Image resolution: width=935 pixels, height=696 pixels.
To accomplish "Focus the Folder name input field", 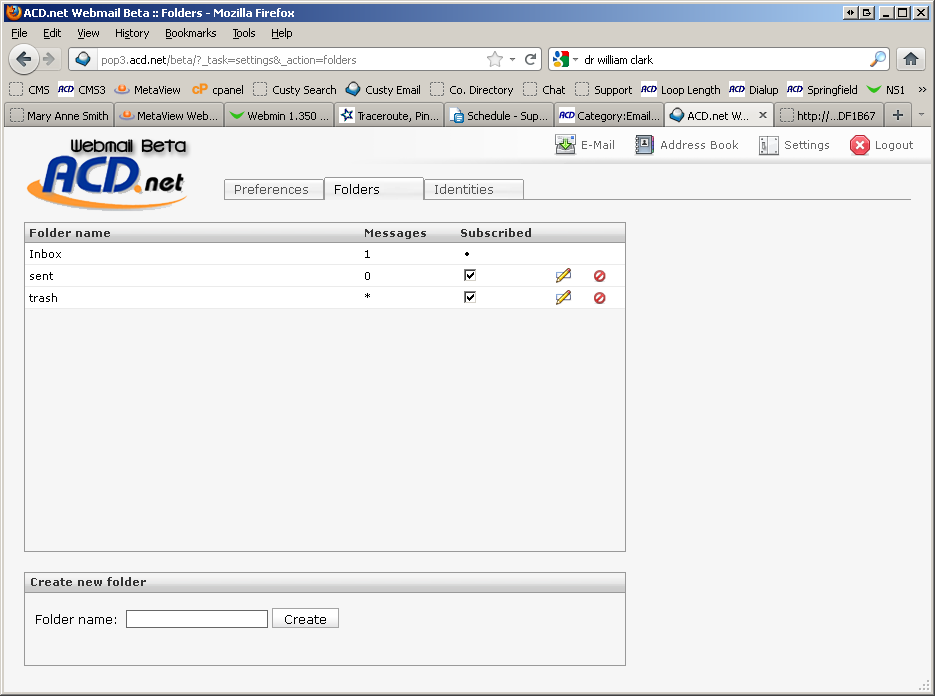I will pos(197,618).
